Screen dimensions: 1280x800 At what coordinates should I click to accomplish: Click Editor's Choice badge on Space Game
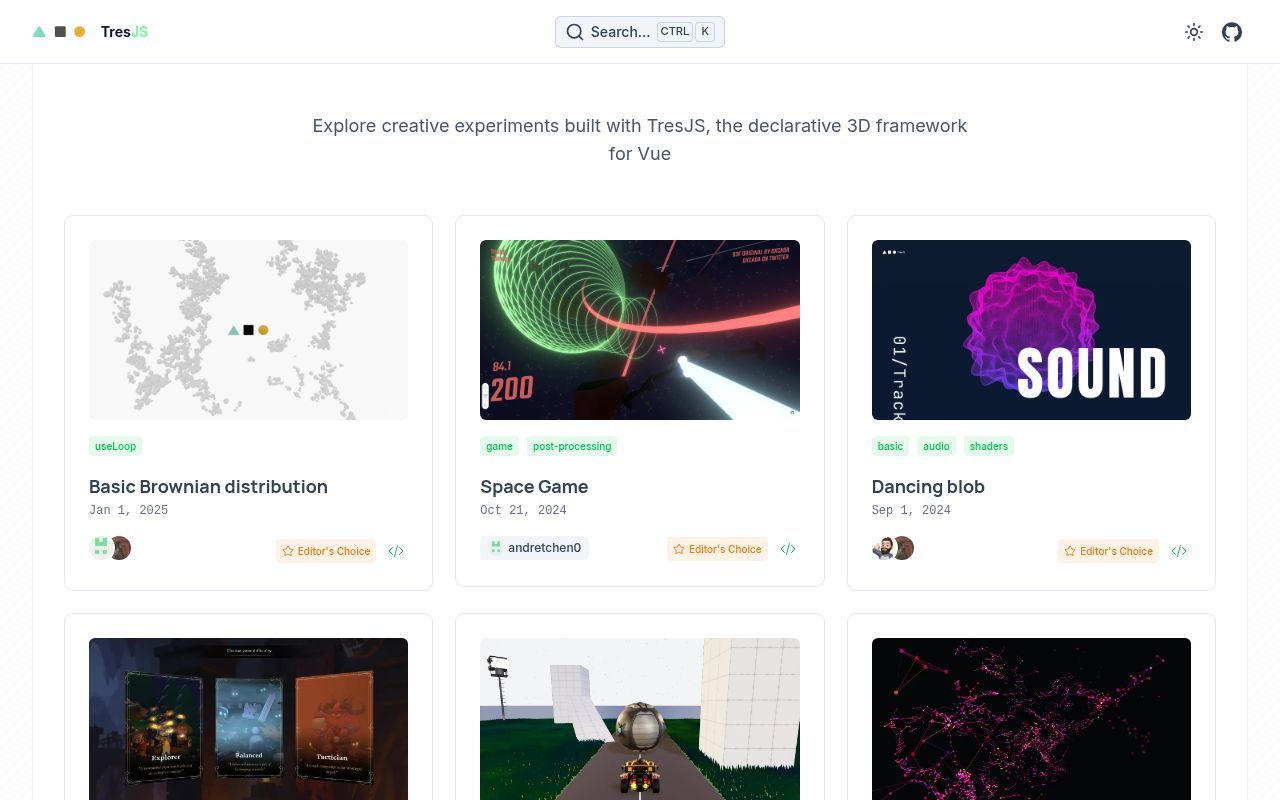[717, 549]
